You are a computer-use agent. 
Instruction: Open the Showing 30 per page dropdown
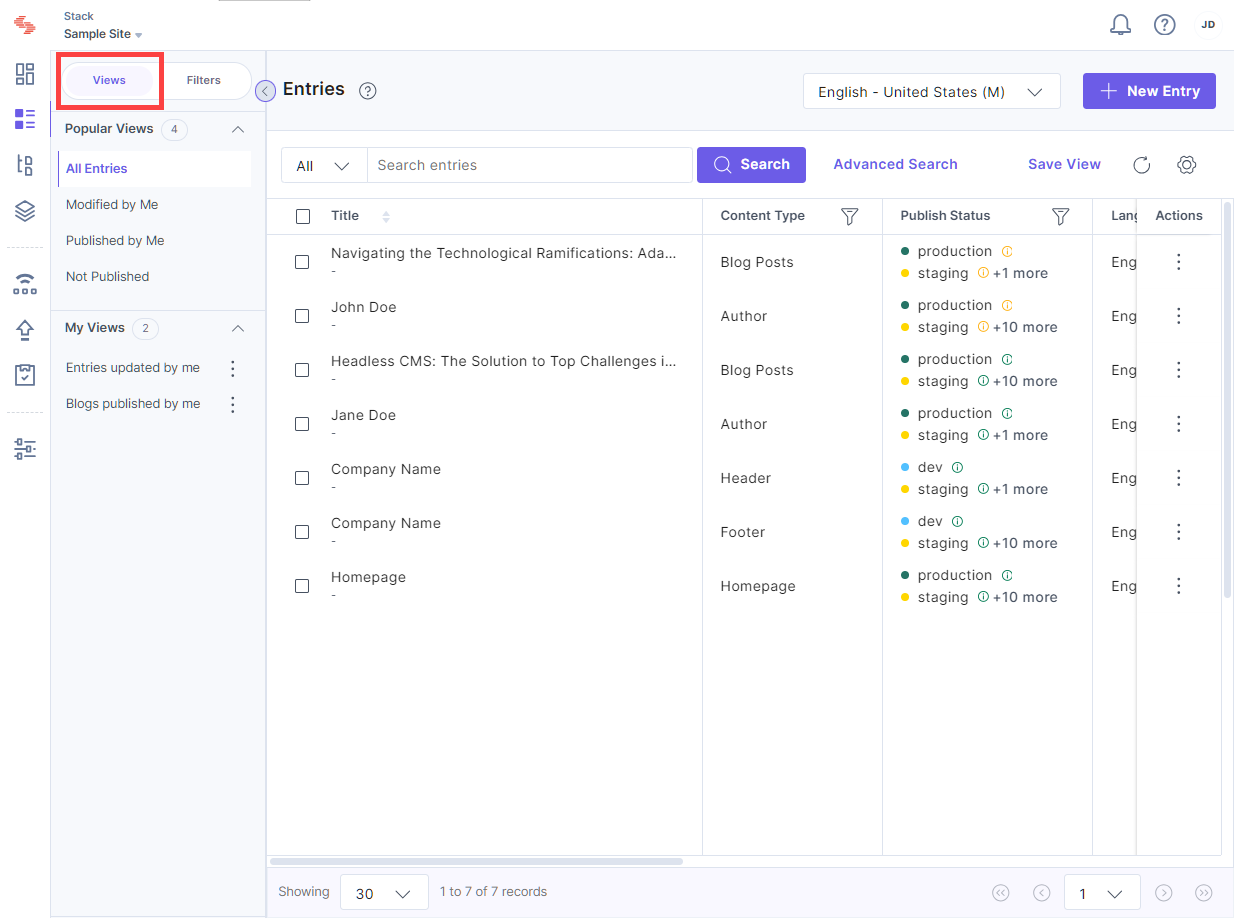(x=384, y=893)
